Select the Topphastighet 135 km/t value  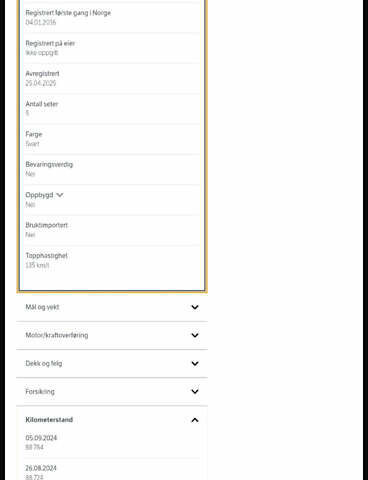(x=37, y=265)
